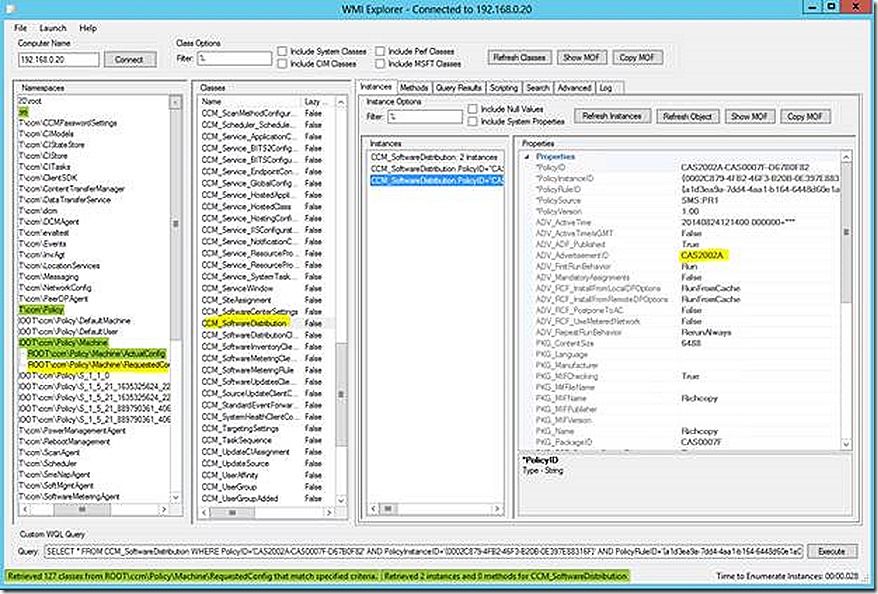878x594 pixels.
Task: Click Copy MOF in Instance Options
Action: tap(805, 116)
